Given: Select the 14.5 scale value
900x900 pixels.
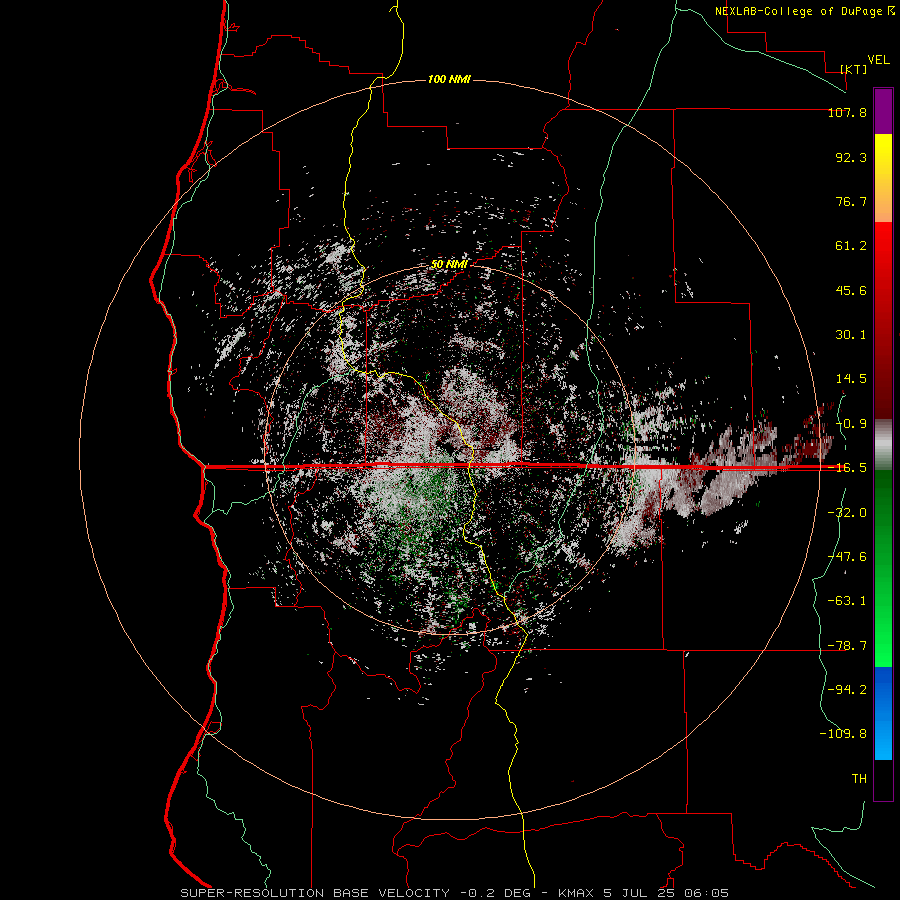Looking at the screenshot, I should point(851,379).
